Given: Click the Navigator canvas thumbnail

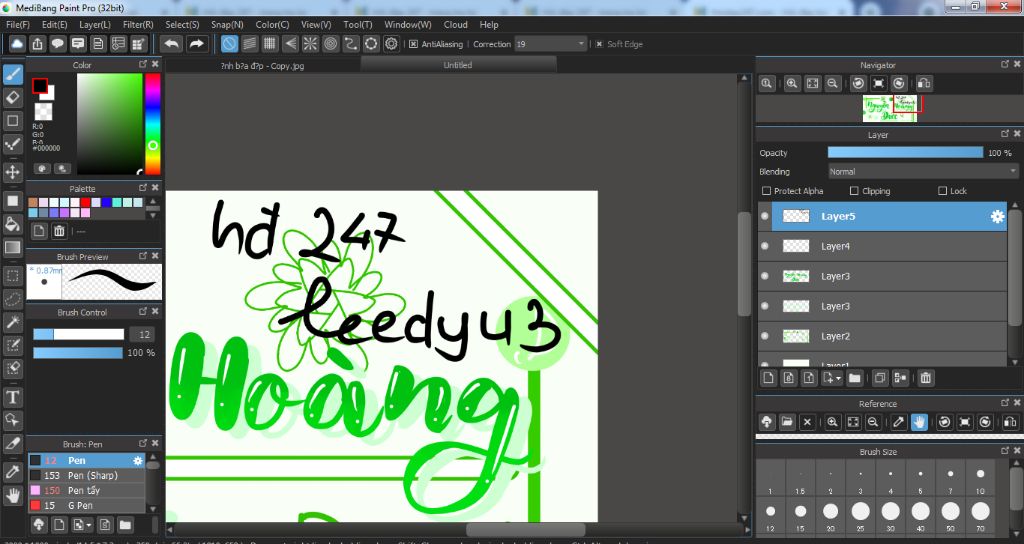Looking at the screenshot, I should 889,108.
